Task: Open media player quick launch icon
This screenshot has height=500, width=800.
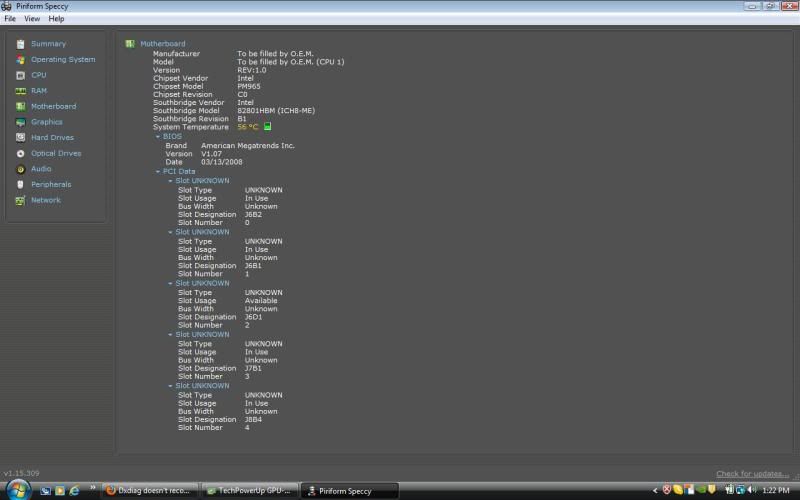Action: click(x=60, y=491)
